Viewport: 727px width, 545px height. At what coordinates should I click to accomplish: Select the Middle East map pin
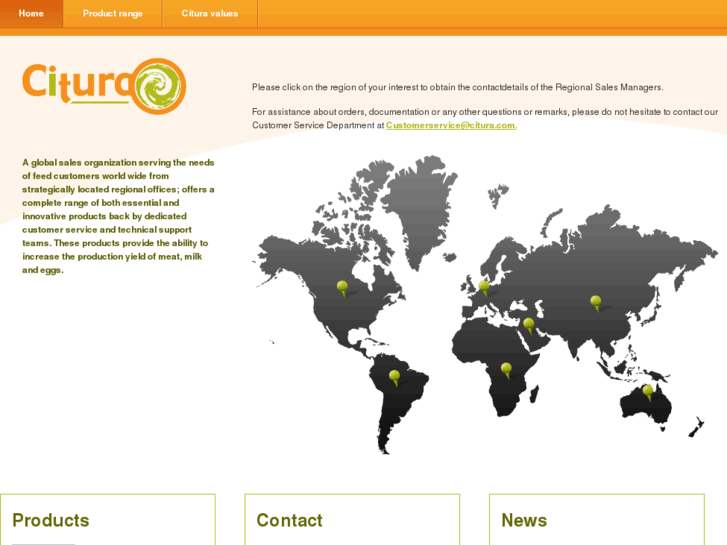(529, 326)
